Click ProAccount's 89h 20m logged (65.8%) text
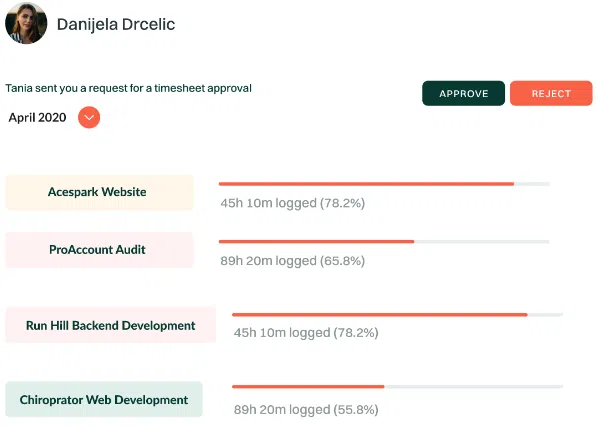The image size is (598, 427). point(293,261)
